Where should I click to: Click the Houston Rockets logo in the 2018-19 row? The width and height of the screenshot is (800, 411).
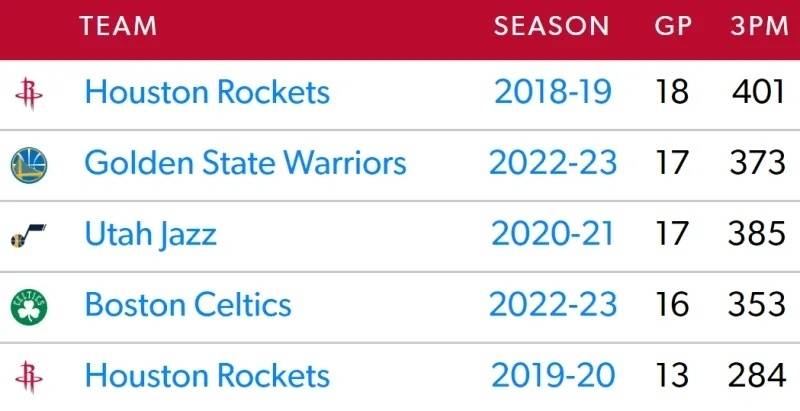click(29, 94)
